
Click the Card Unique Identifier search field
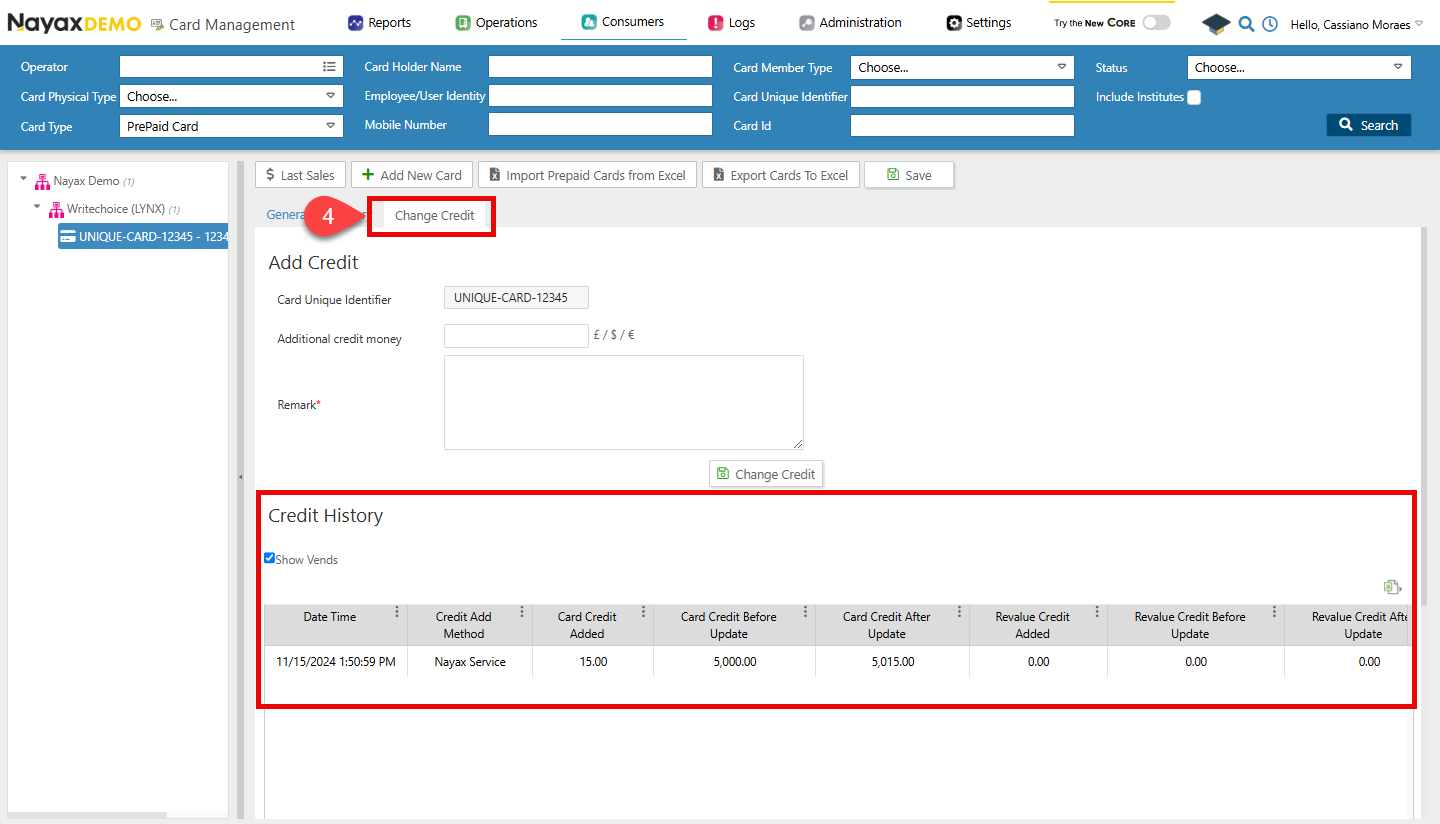pos(962,97)
